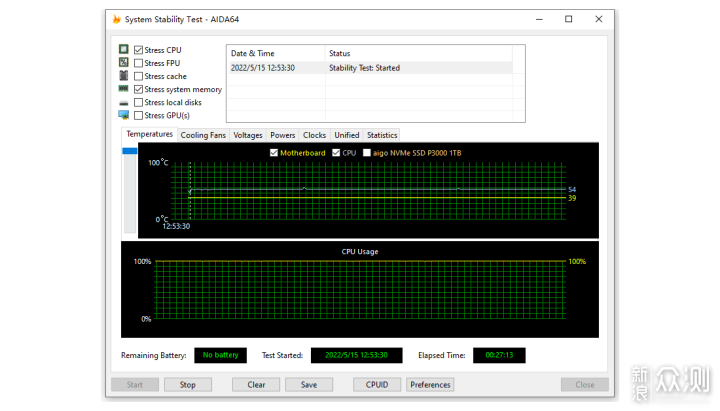This screenshot has height=411, width=720.
Task: Click the Test Started time value
Action: 356,355
